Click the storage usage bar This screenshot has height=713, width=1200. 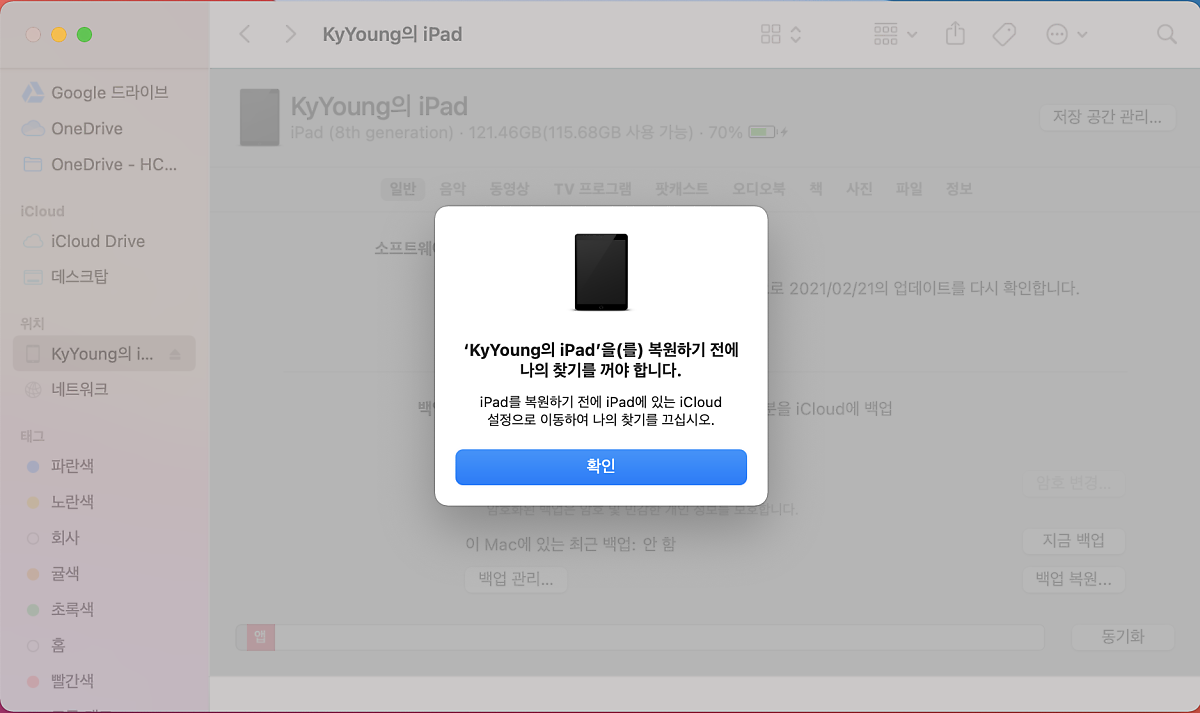pyautogui.click(x=640, y=637)
